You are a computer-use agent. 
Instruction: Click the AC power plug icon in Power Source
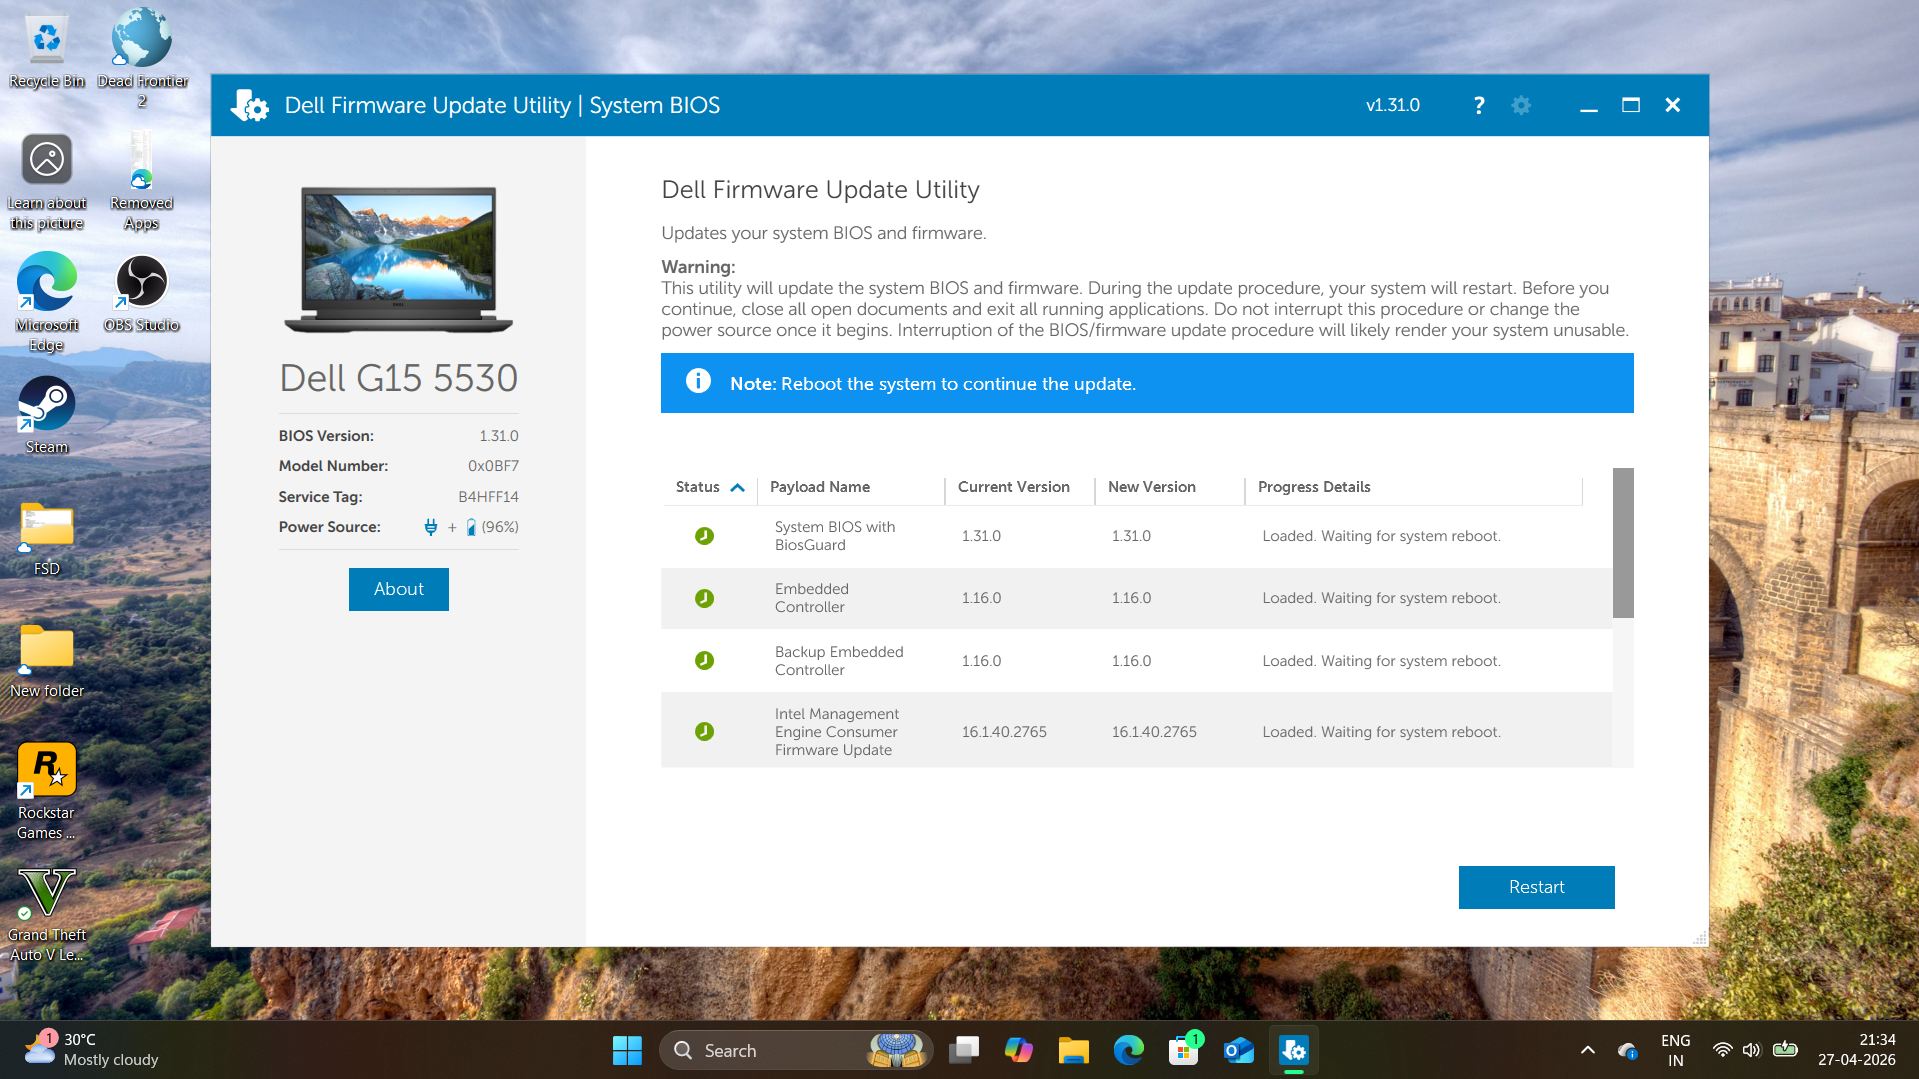[430, 527]
